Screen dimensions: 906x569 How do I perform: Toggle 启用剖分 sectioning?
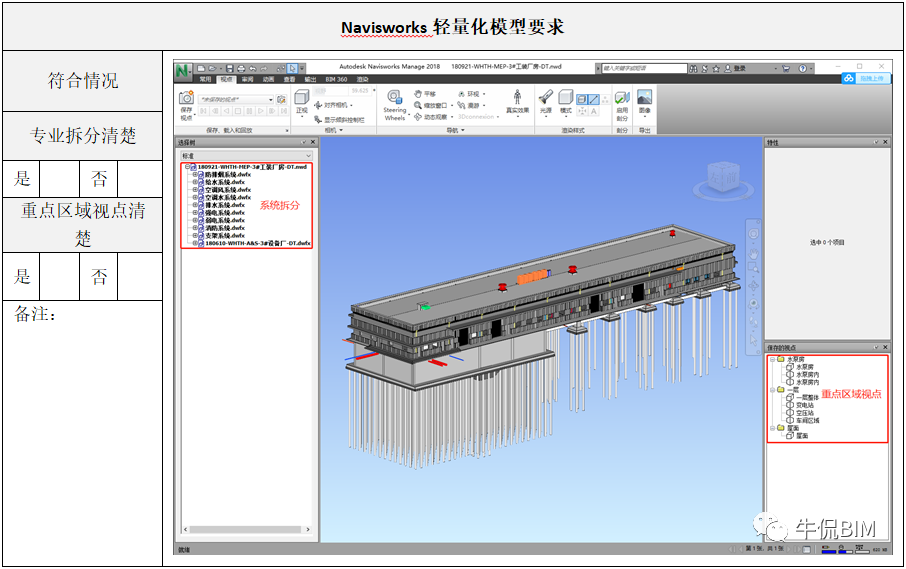pos(622,105)
